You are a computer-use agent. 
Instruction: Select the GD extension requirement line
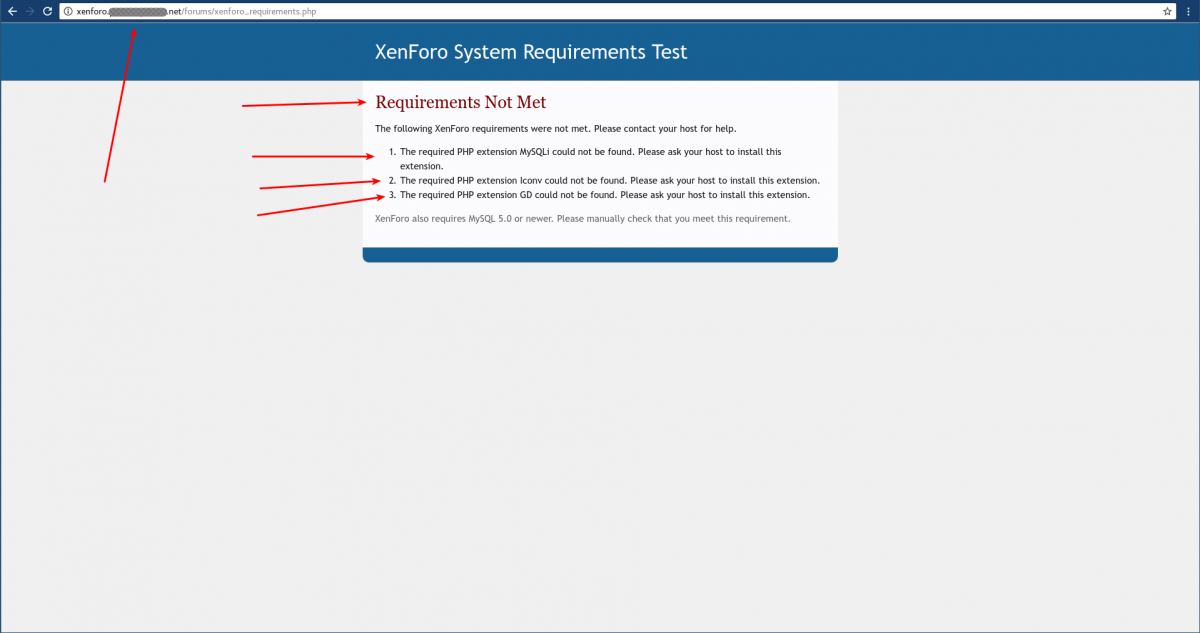coord(604,194)
